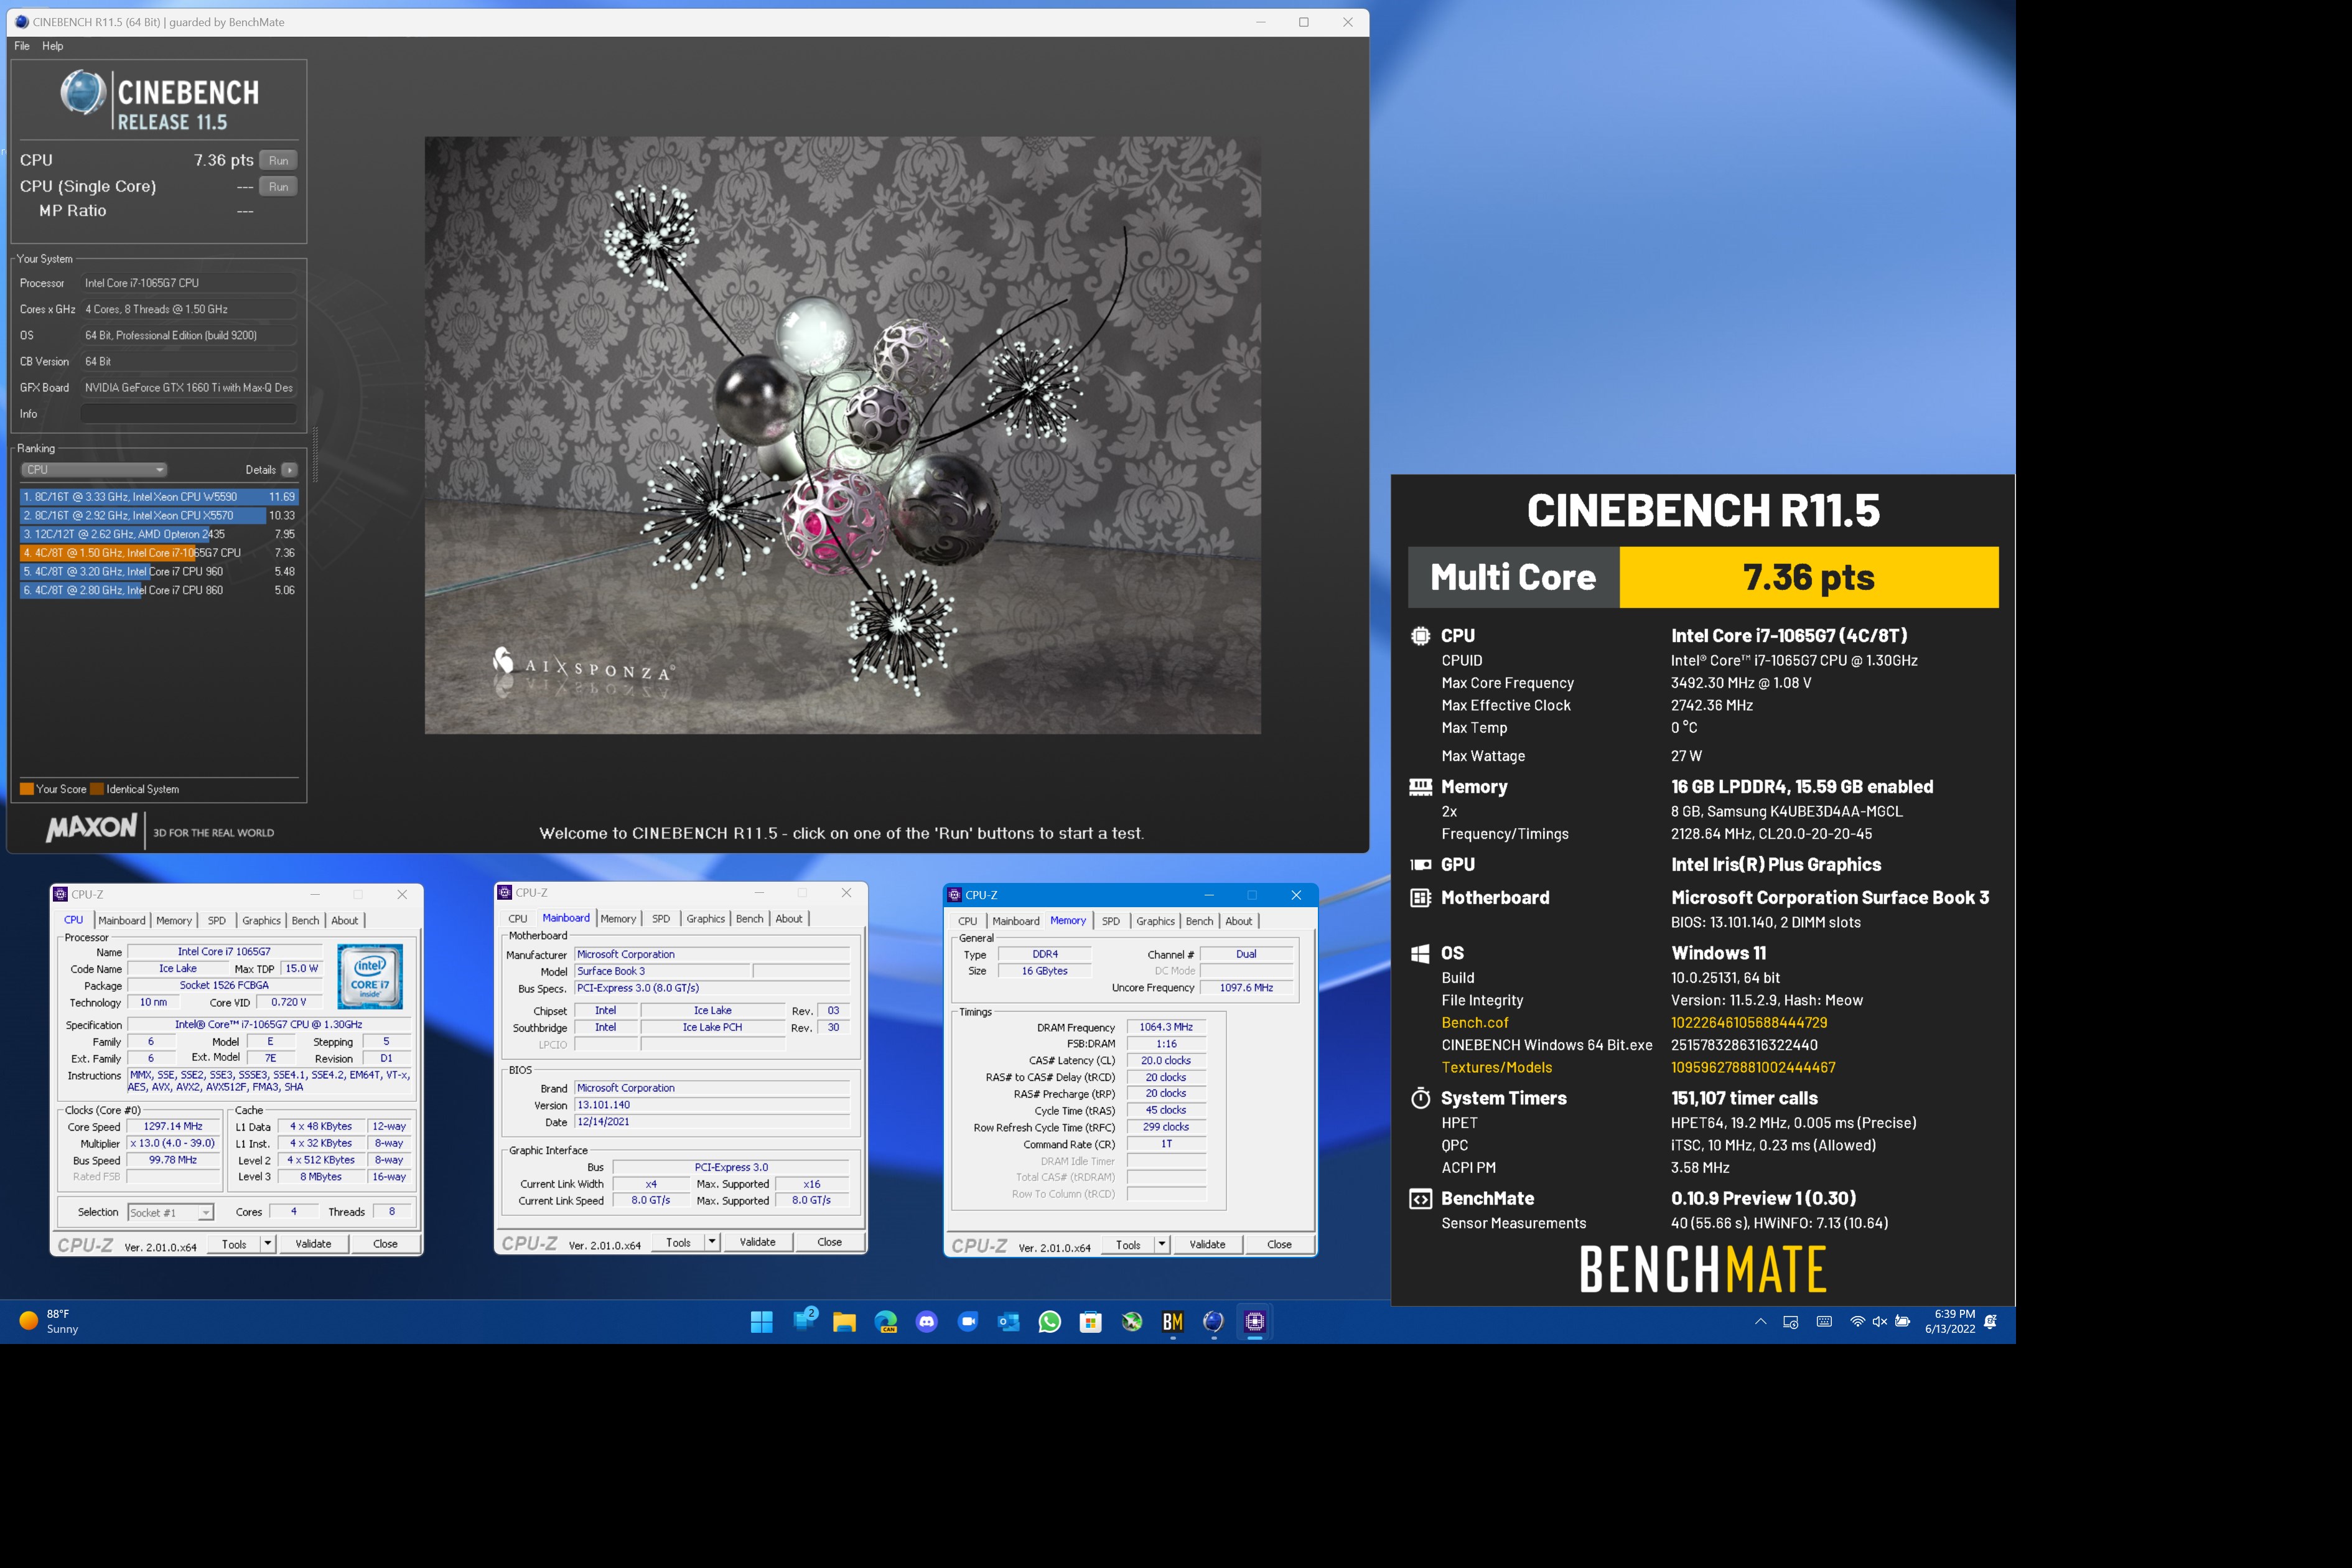This screenshot has width=2352, height=1568.
Task: Open the taskbar app with badge 2
Action: (804, 1321)
